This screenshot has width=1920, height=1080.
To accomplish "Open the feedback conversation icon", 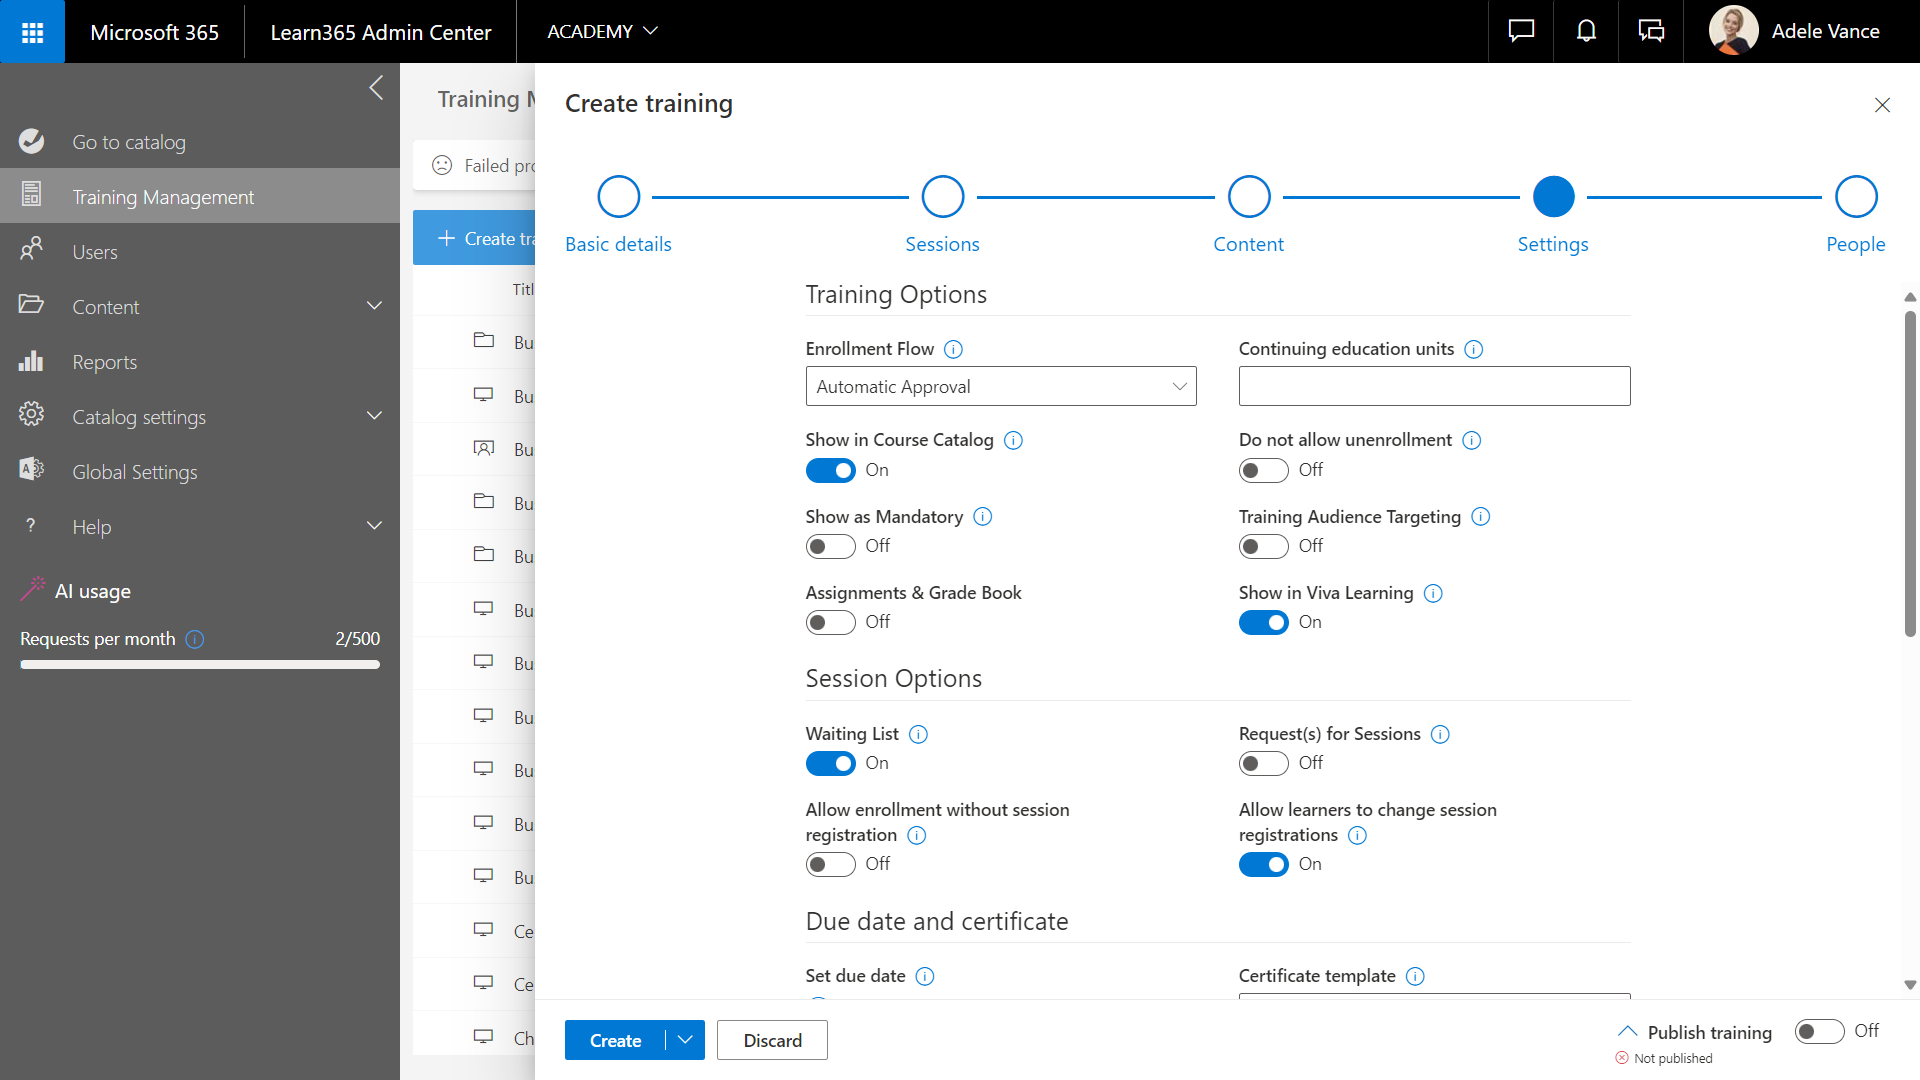I will (1651, 32).
